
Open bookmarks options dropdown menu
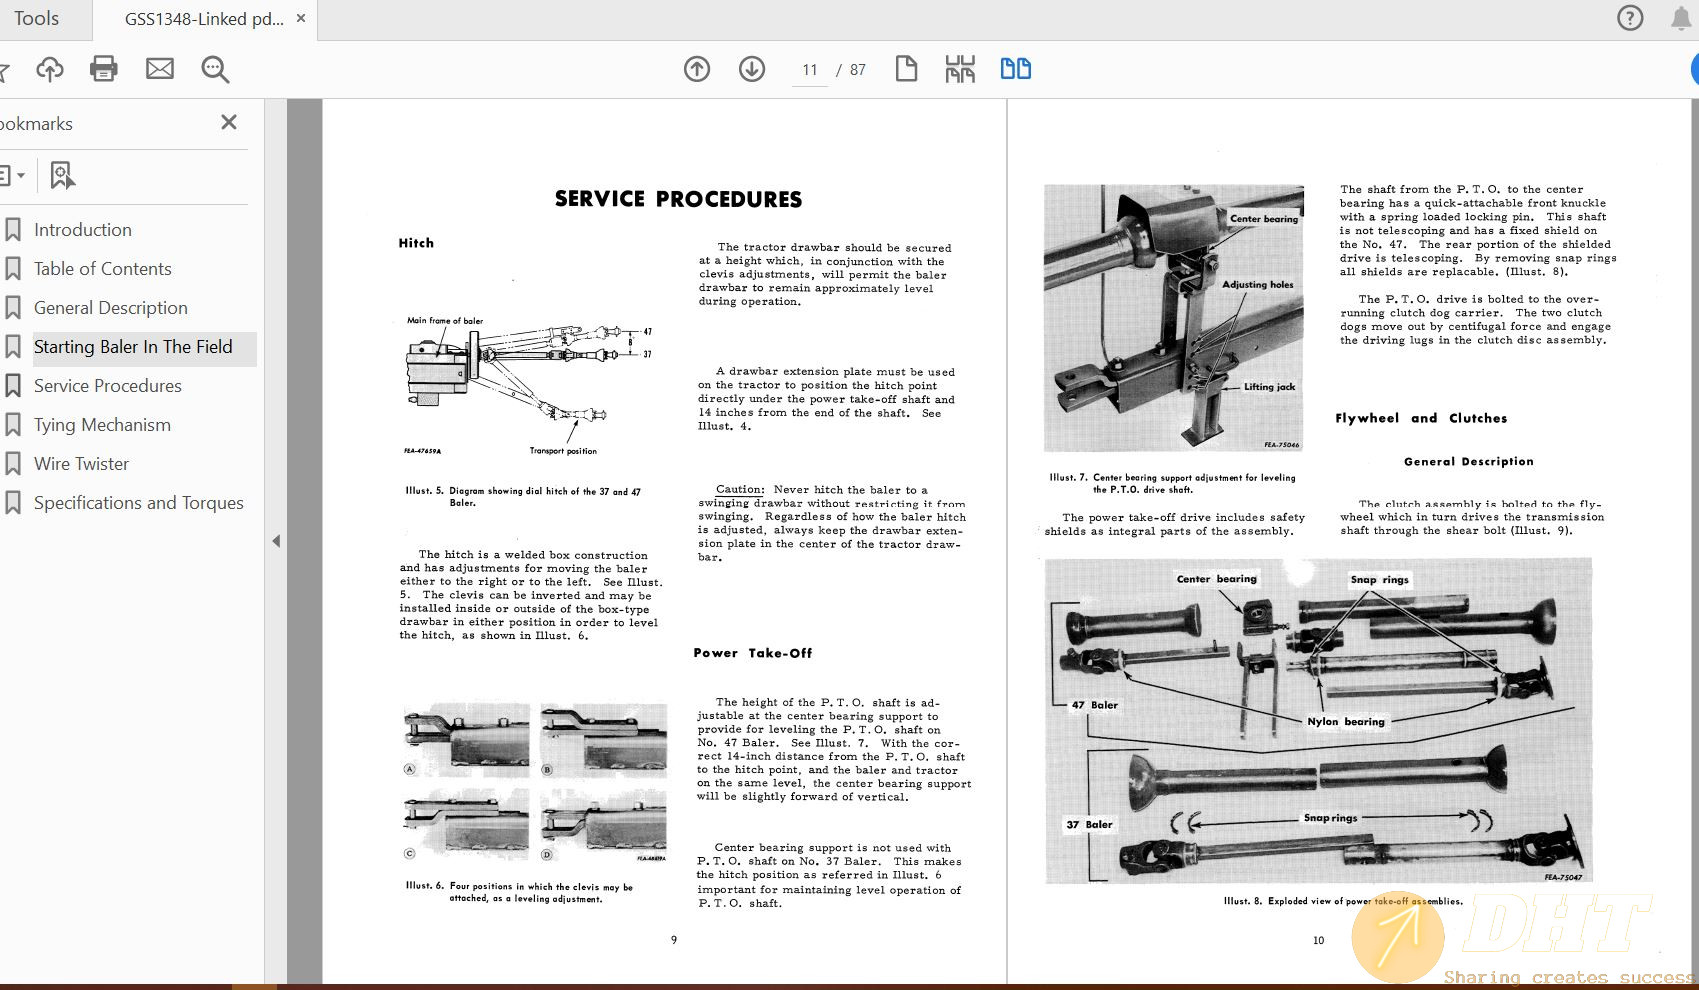[12, 176]
